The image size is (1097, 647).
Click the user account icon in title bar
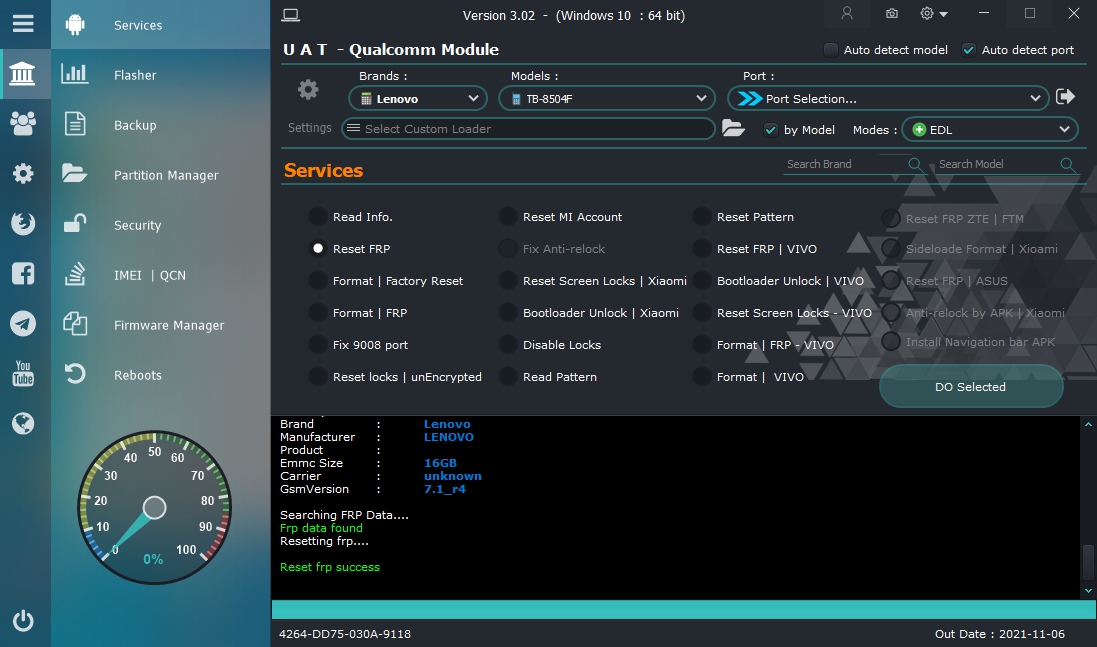847,13
